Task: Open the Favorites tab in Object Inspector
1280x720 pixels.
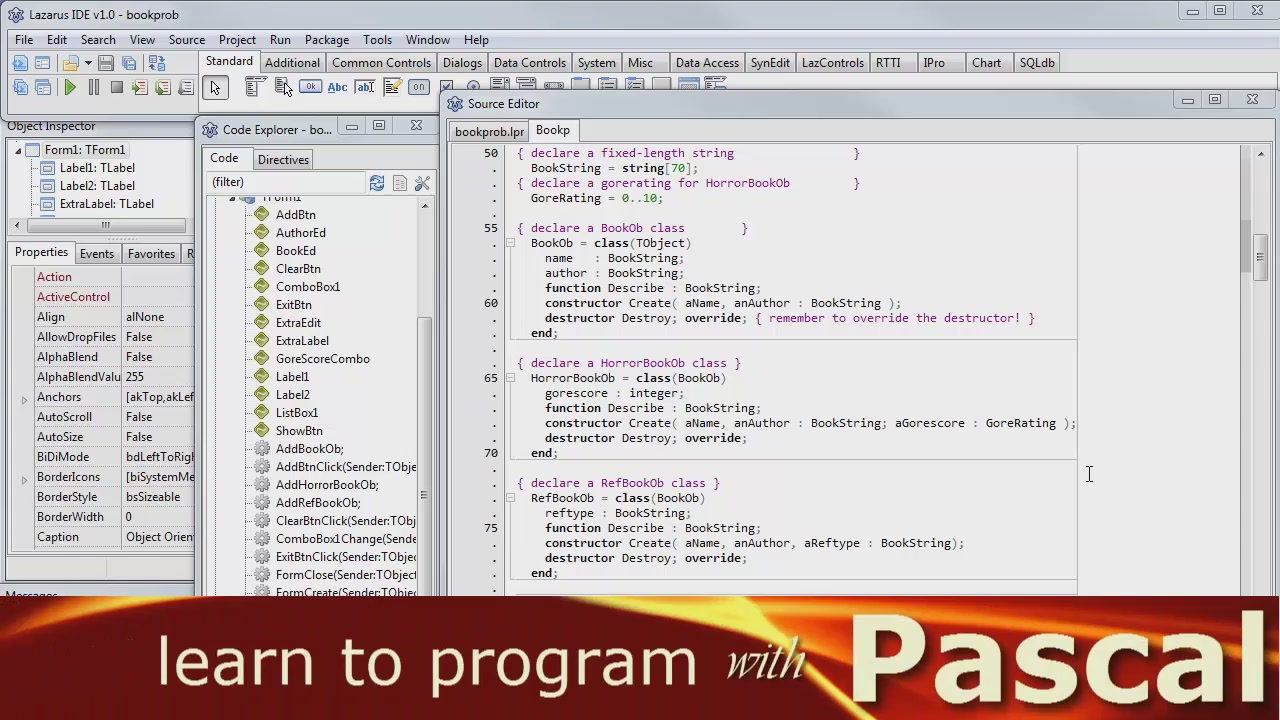Action: point(151,254)
